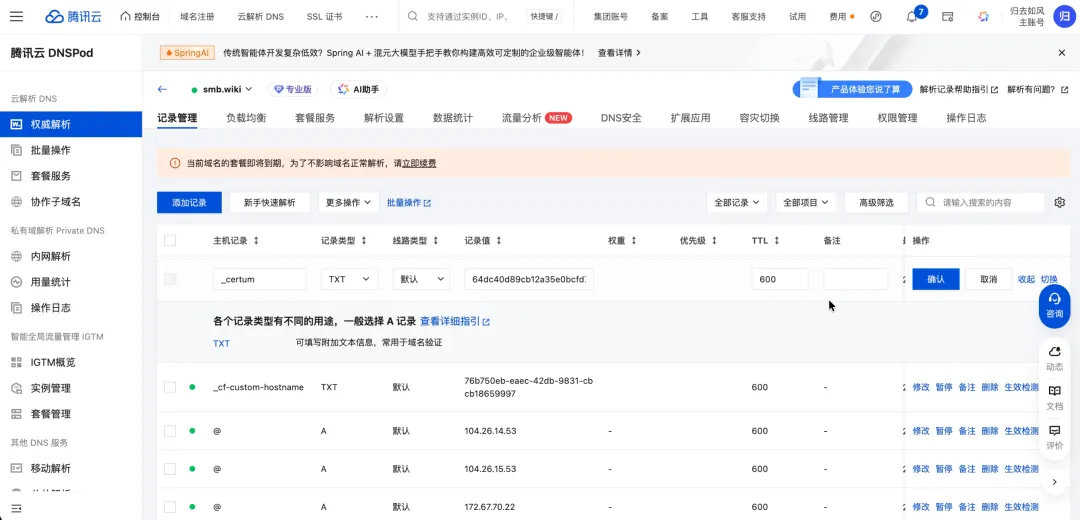
Task: Expand the 全部记录 filter dropdown
Action: pyautogui.click(x=737, y=202)
